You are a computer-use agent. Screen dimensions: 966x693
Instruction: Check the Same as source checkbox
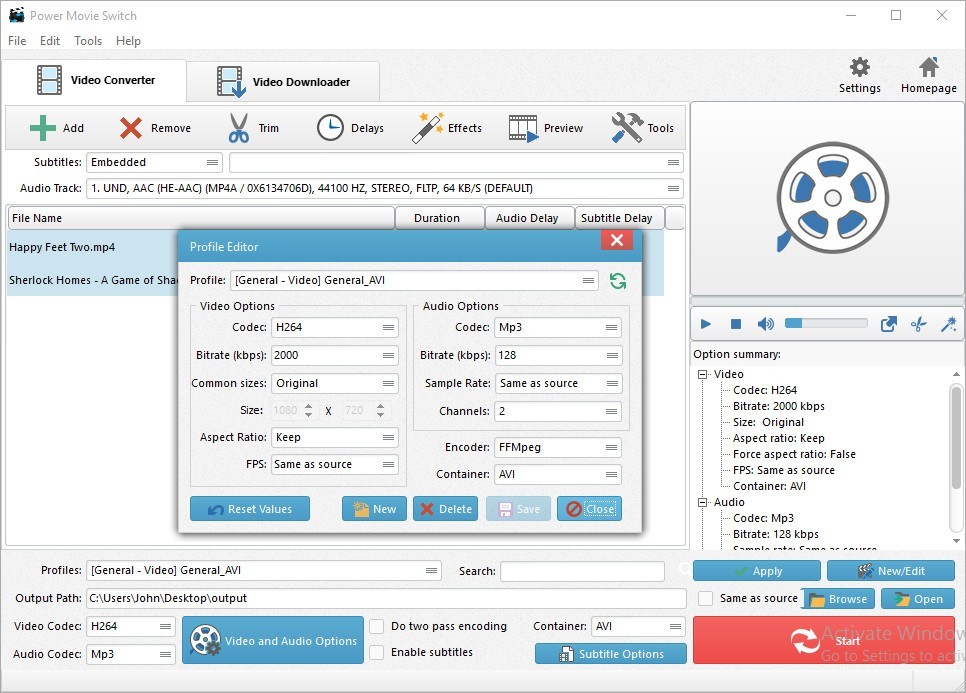pyautogui.click(x=706, y=599)
